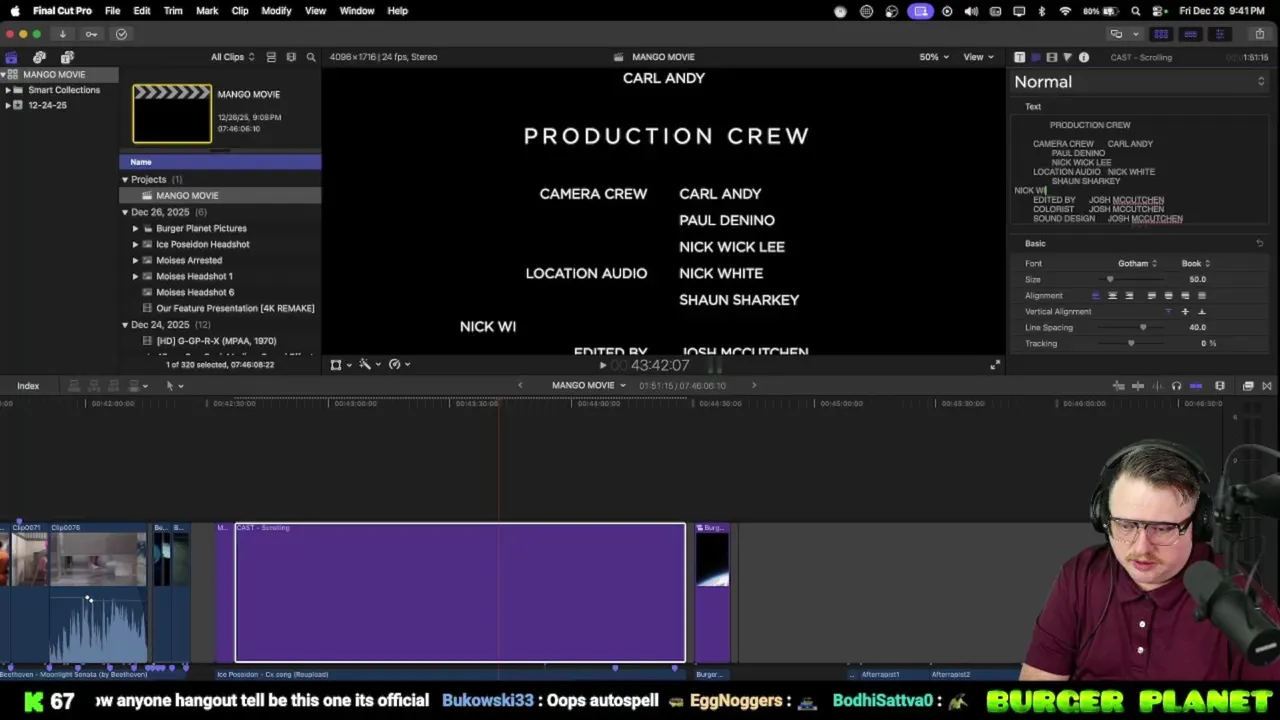Open the Video inspector filmstrip icon
The width and height of the screenshot is (1280, 720).
[1051, 57]
